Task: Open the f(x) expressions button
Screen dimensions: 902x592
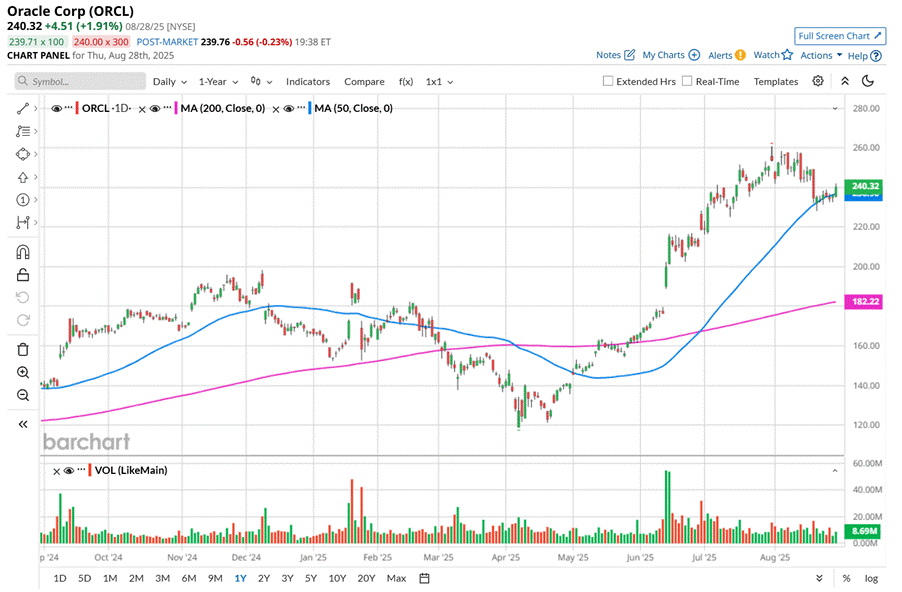Action: [x=406, y=82]
